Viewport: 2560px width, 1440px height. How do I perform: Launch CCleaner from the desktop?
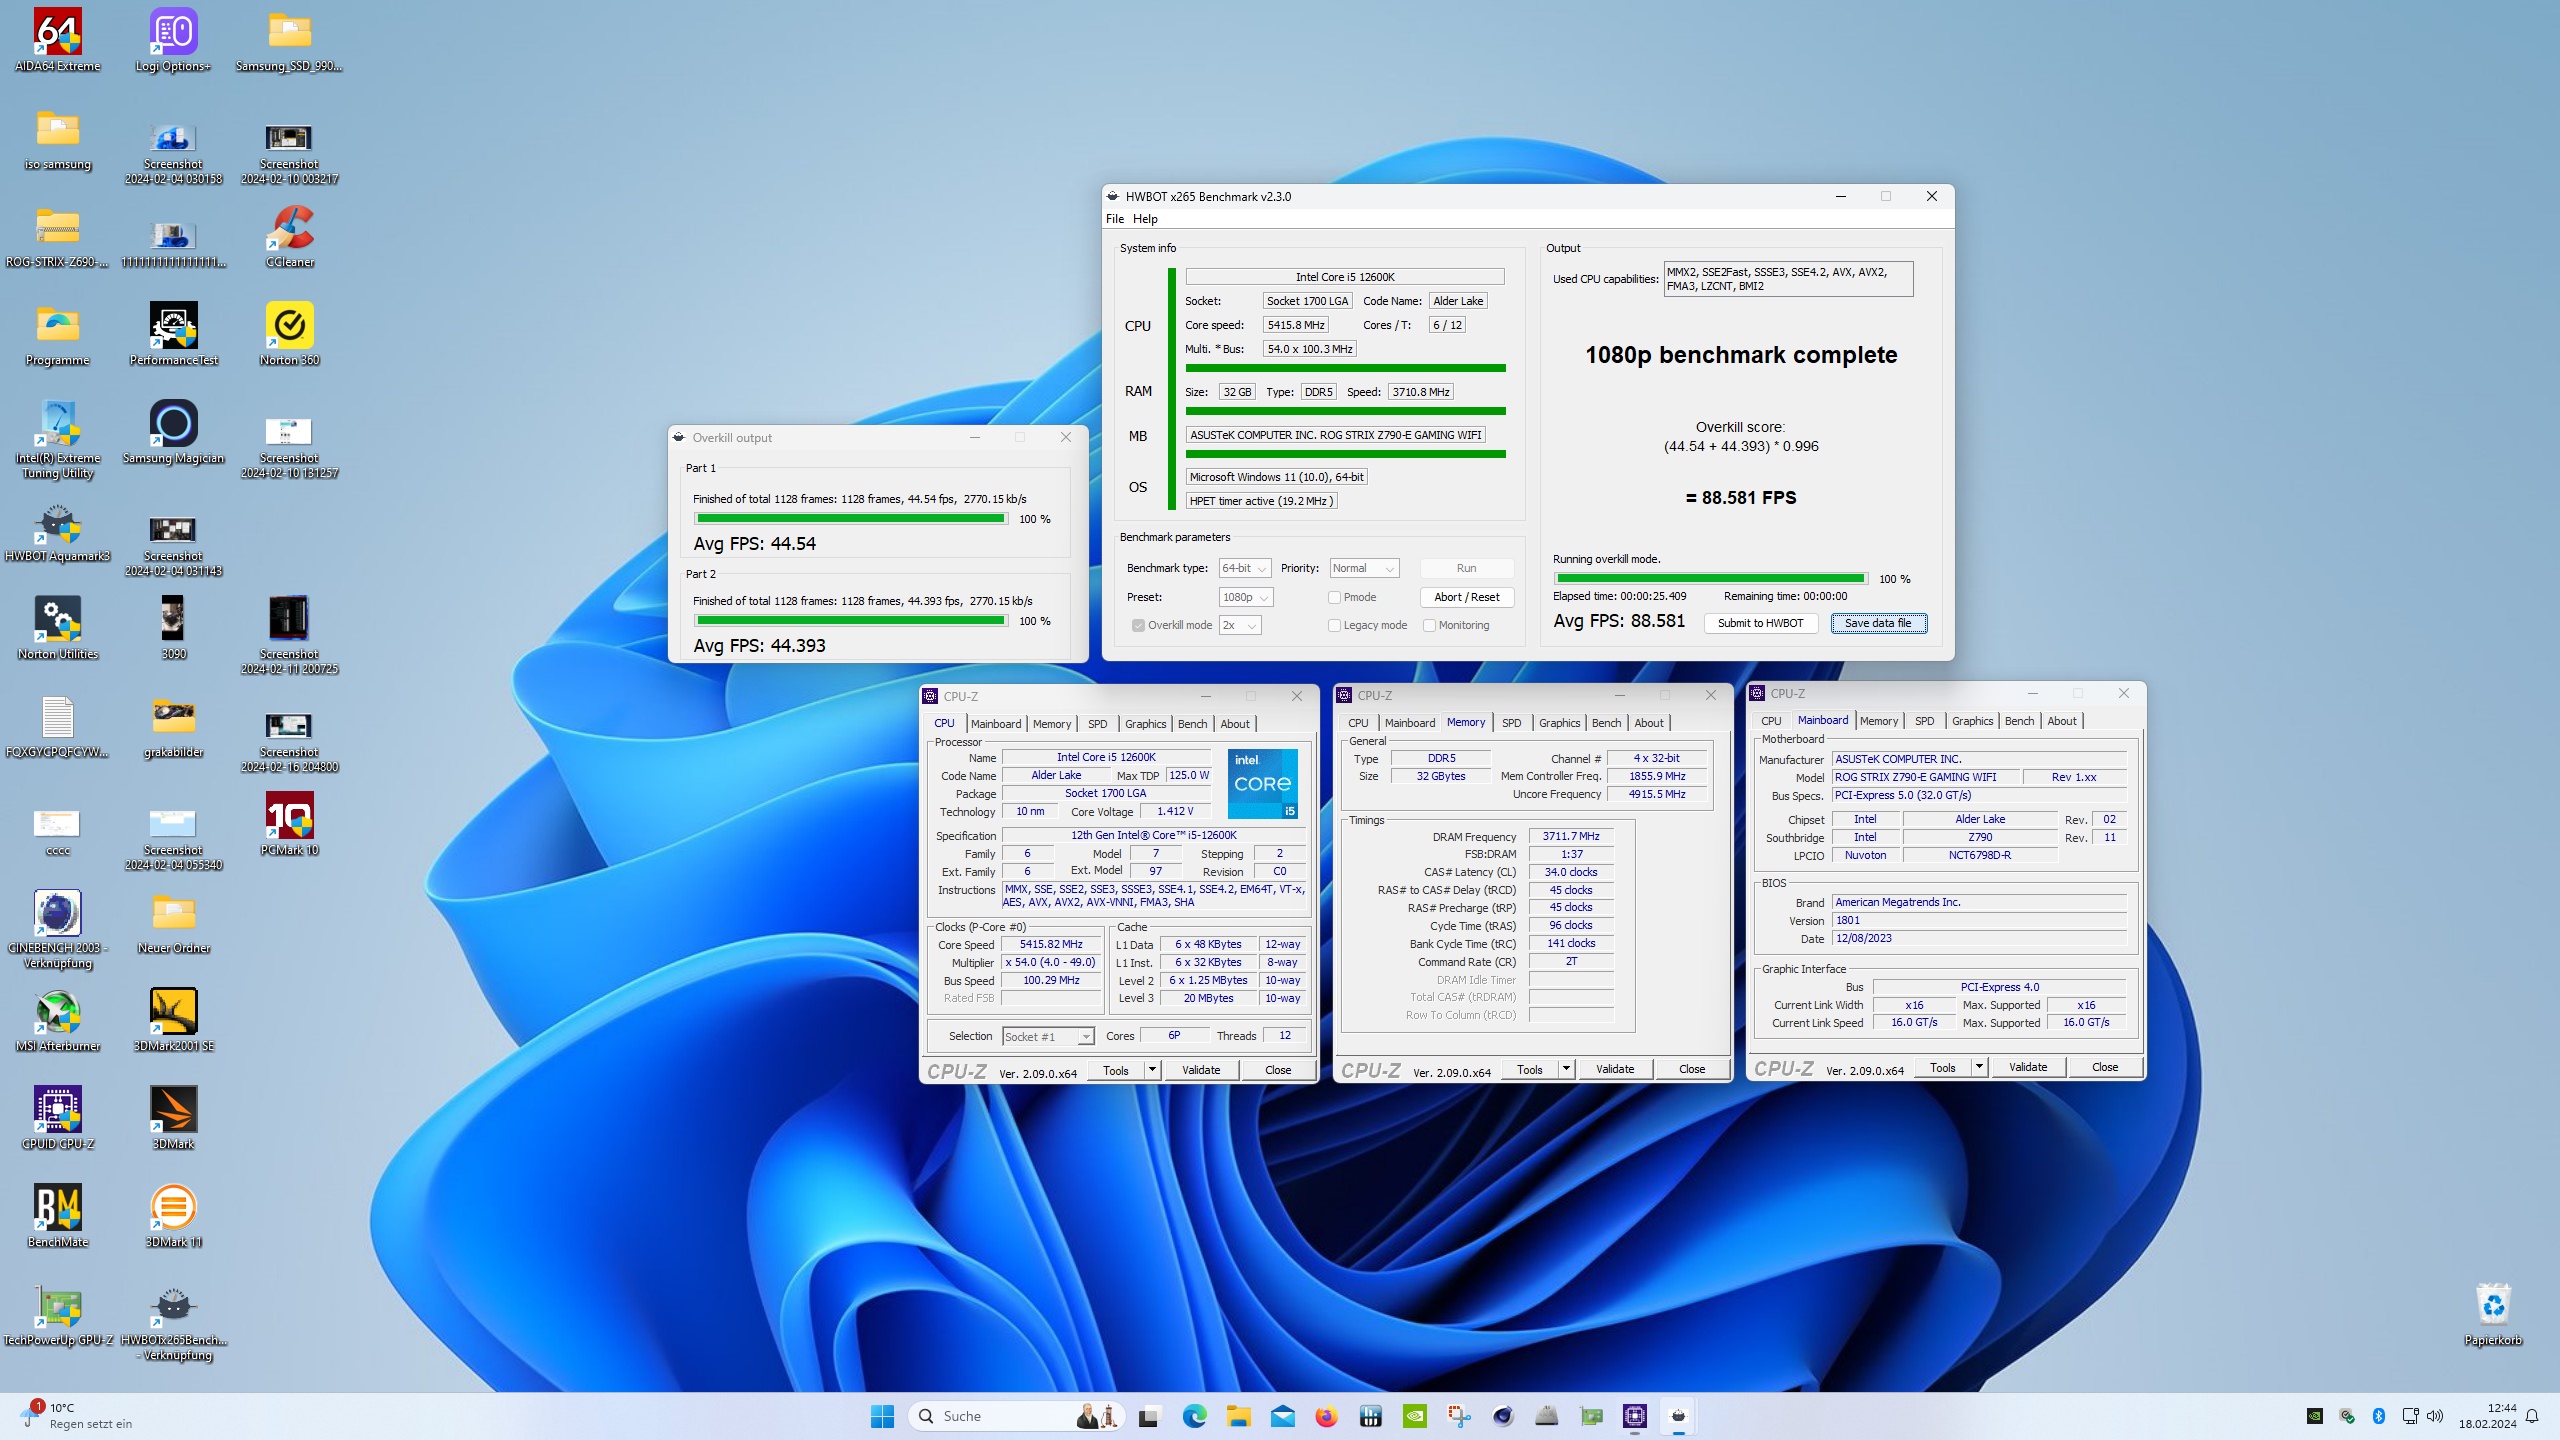[x=290, y=237]
